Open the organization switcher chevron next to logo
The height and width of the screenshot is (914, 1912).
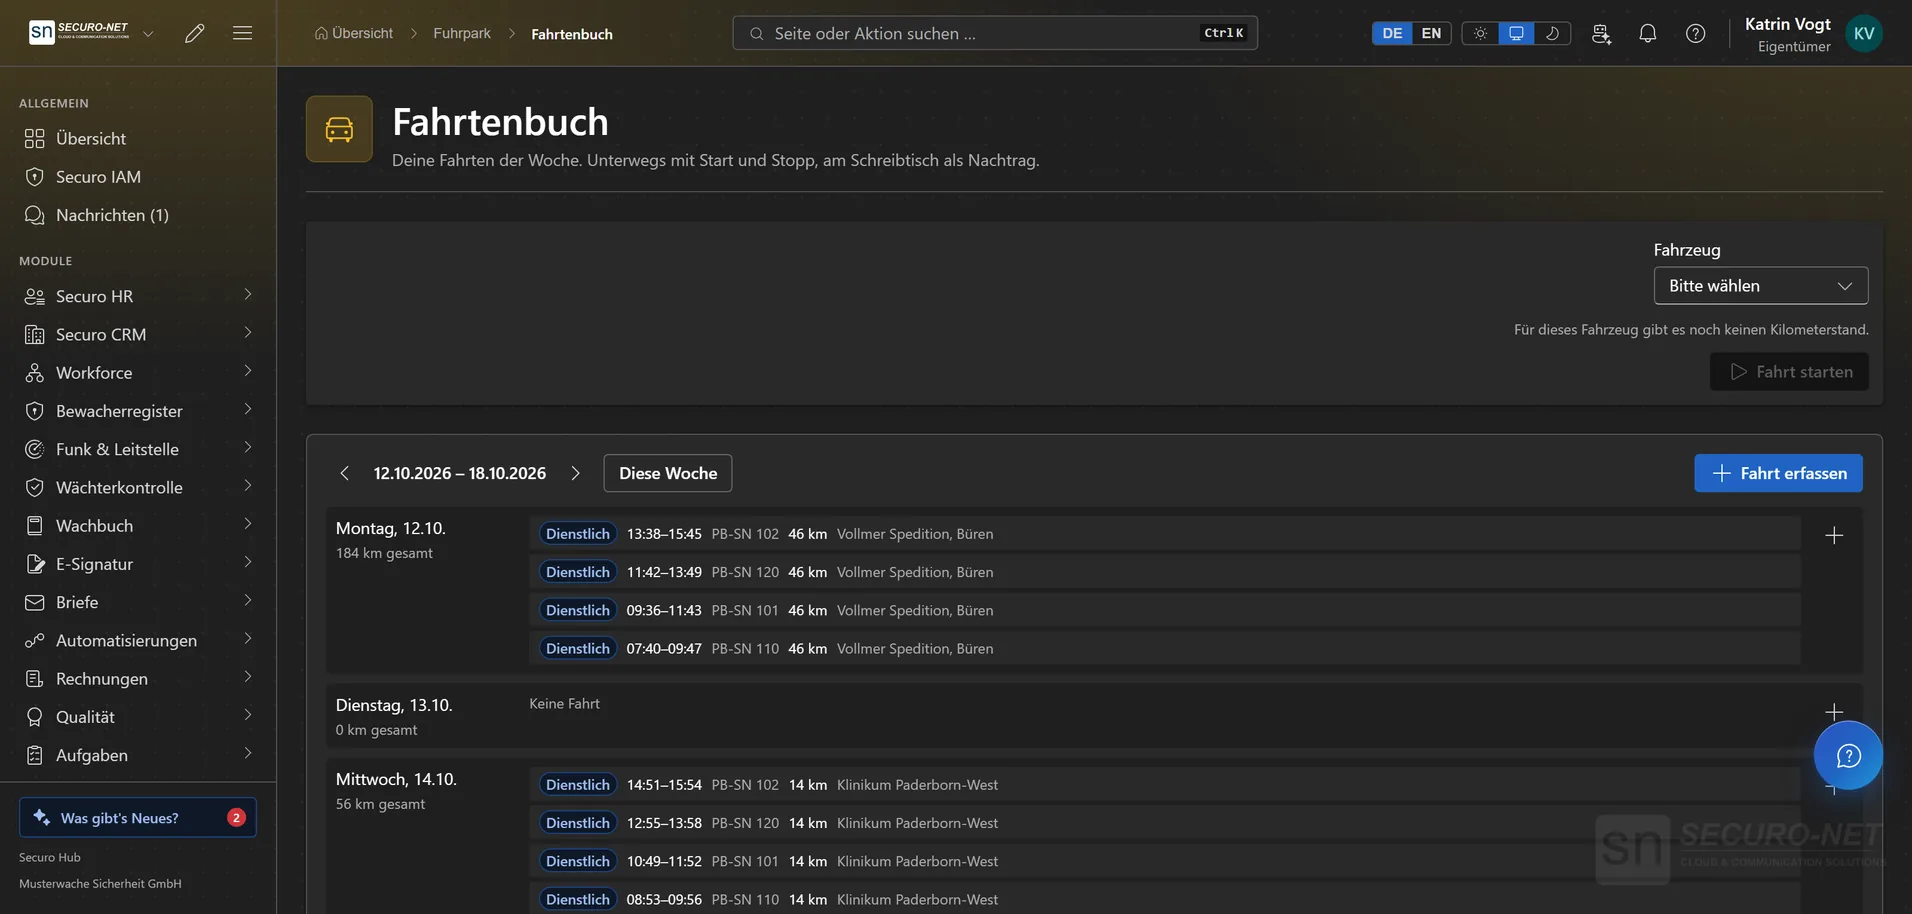148,33
